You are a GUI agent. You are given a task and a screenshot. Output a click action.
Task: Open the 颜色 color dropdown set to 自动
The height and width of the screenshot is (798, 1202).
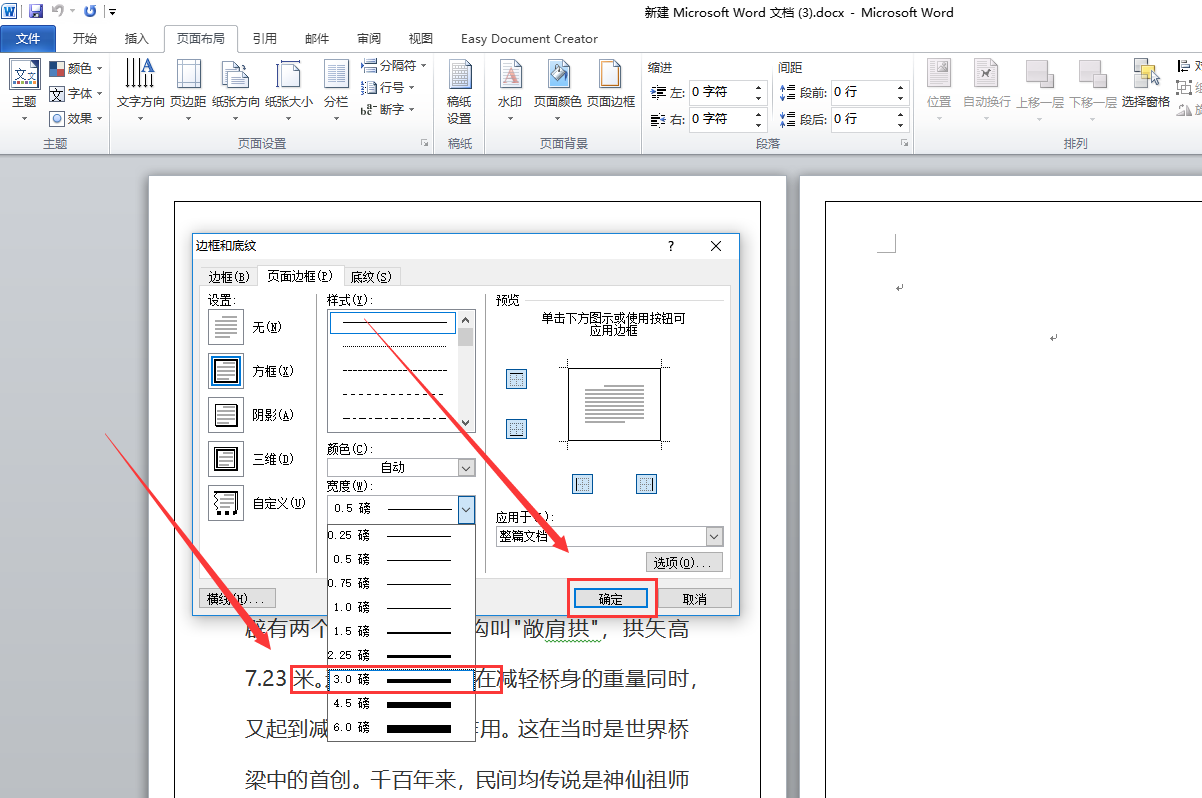401,467
